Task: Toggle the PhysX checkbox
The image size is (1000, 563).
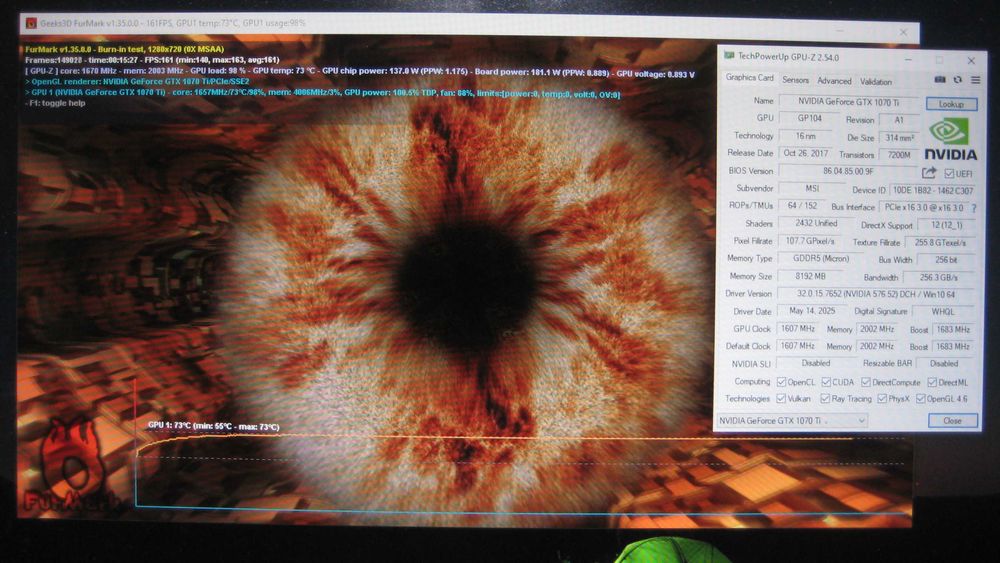Action: [882, 398]
